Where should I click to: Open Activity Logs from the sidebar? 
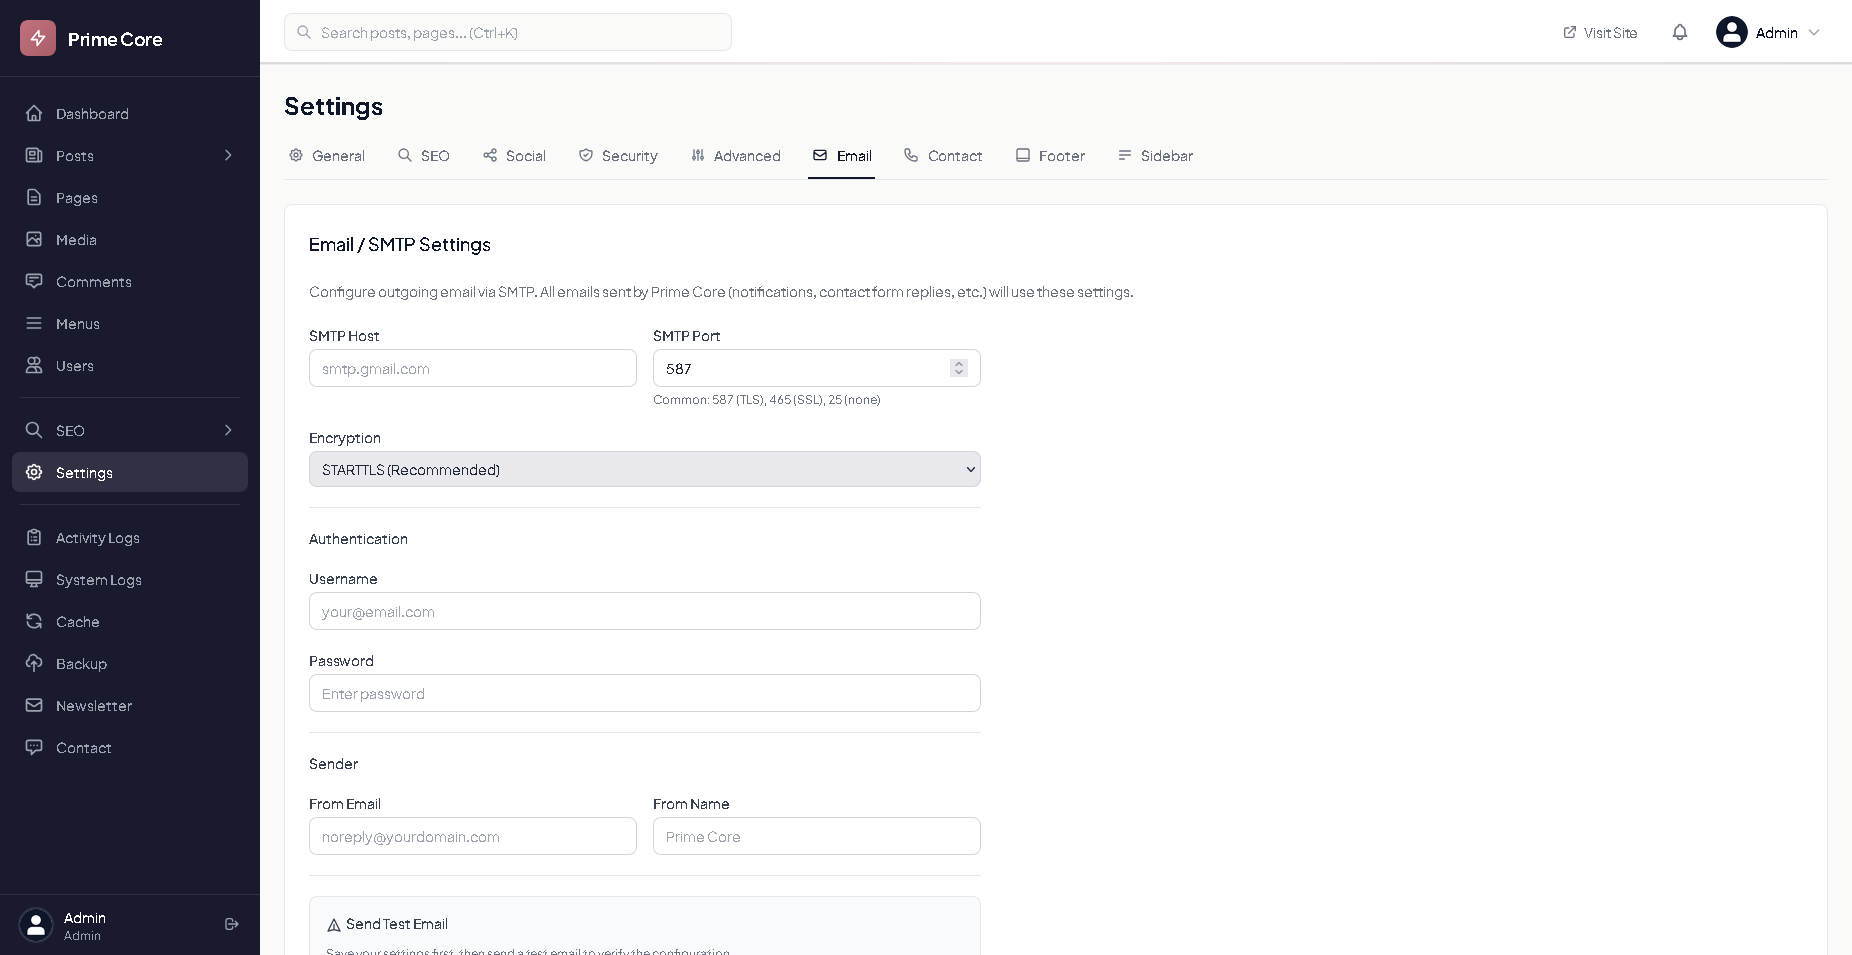tap(97, 537)
